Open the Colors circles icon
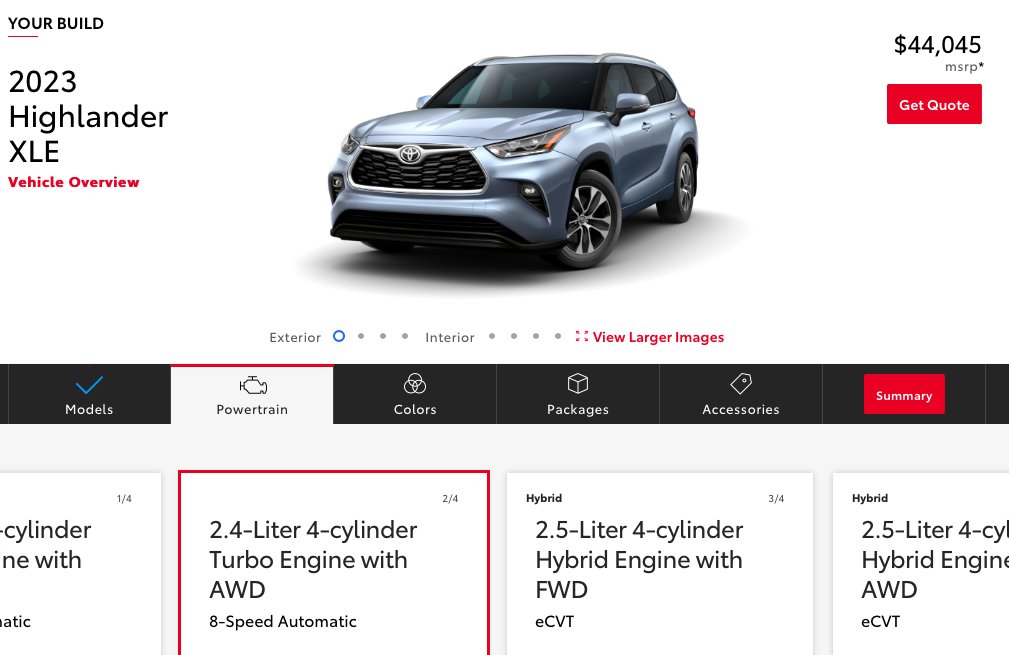This screenshot has width=1009, height=655. pyautogui.click(x=415, y=383)
